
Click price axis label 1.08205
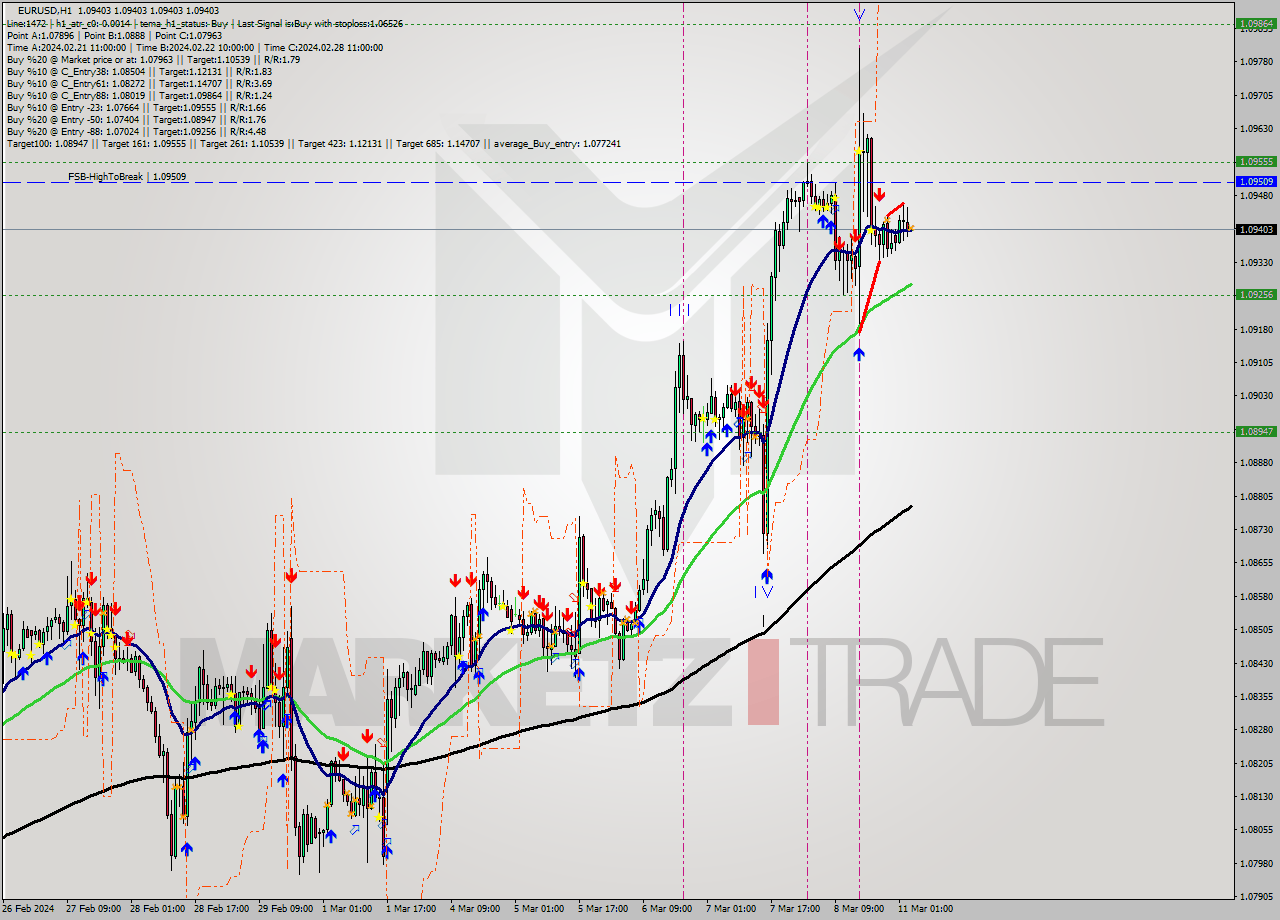click(1255, 764)
